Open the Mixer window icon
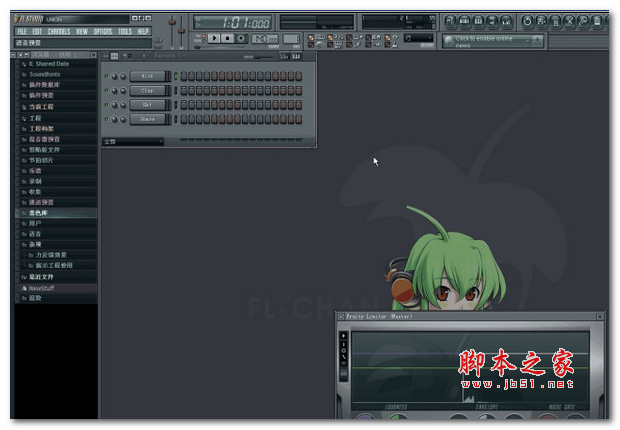Viewport: 620px width, 430px height. pyautogui.click(x=506, y=21)
